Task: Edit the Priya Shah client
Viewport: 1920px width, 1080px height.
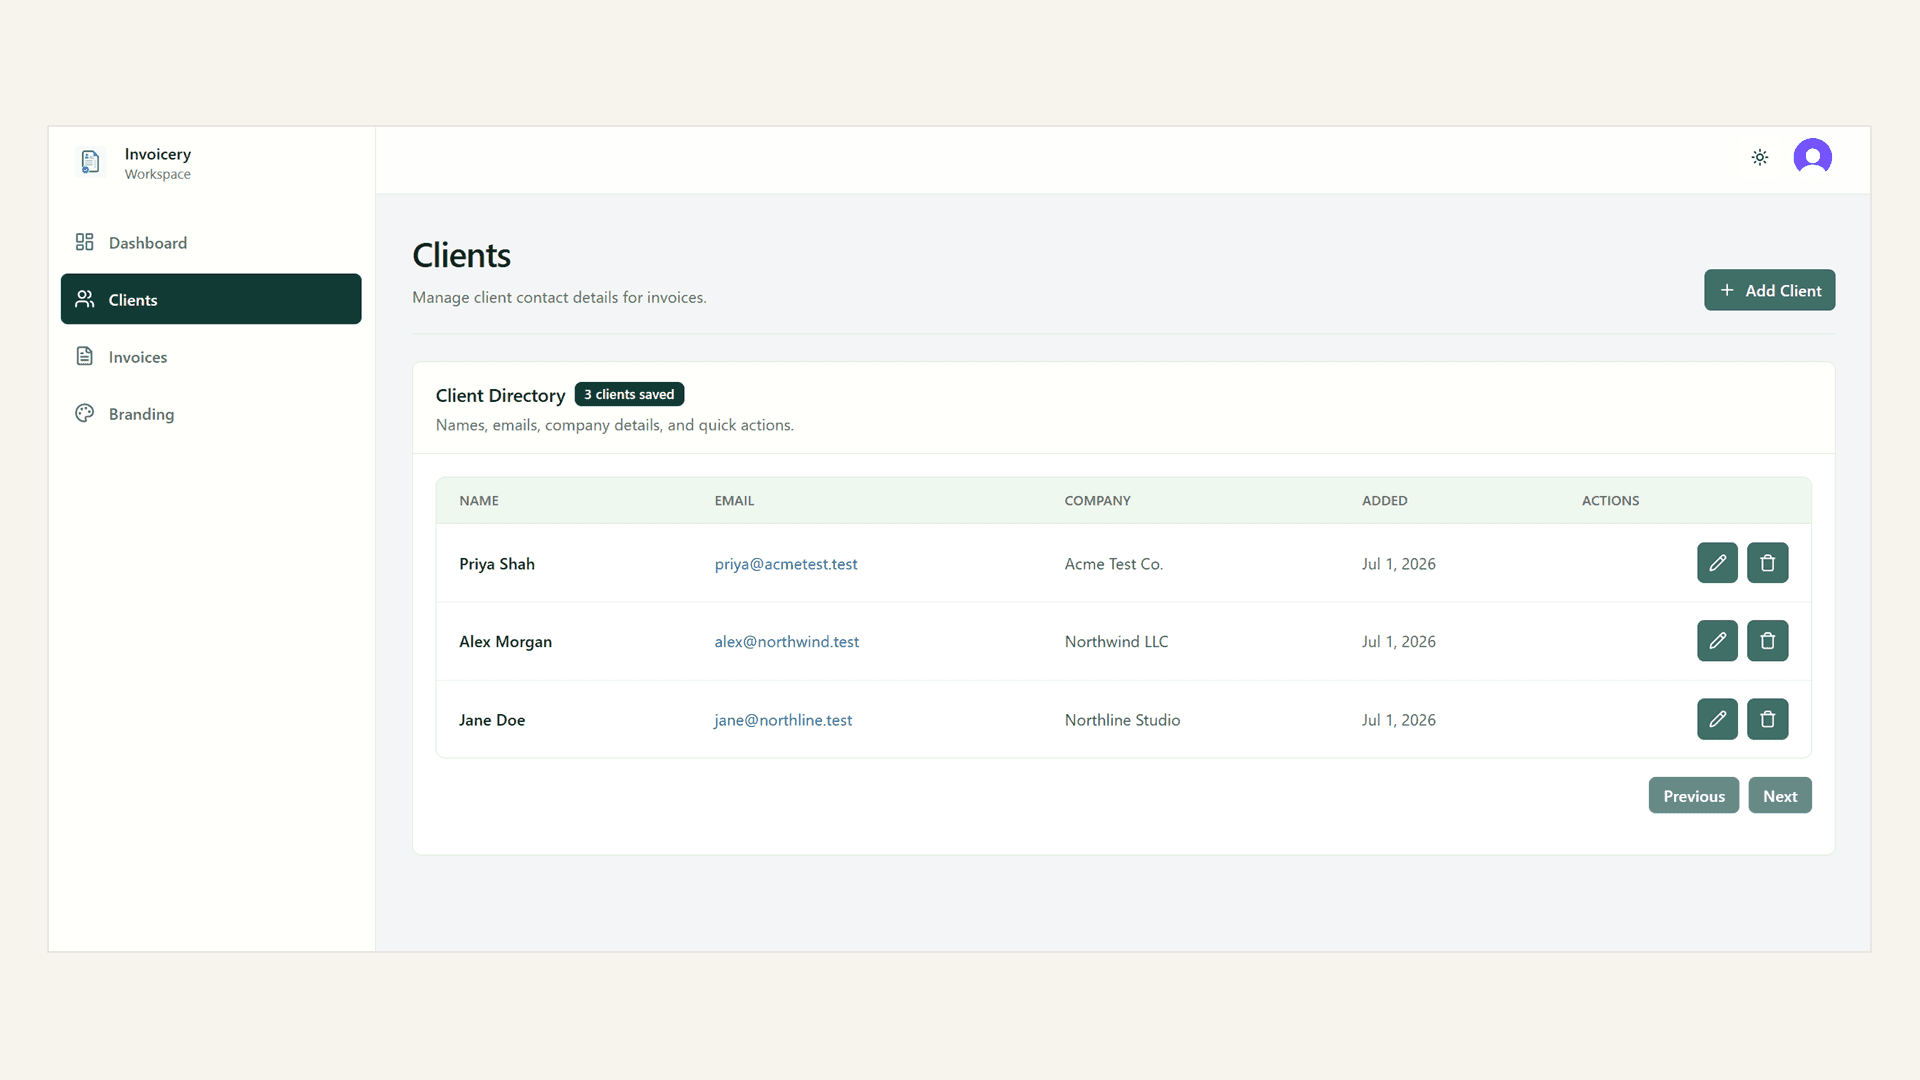Action: [1717, 563]
